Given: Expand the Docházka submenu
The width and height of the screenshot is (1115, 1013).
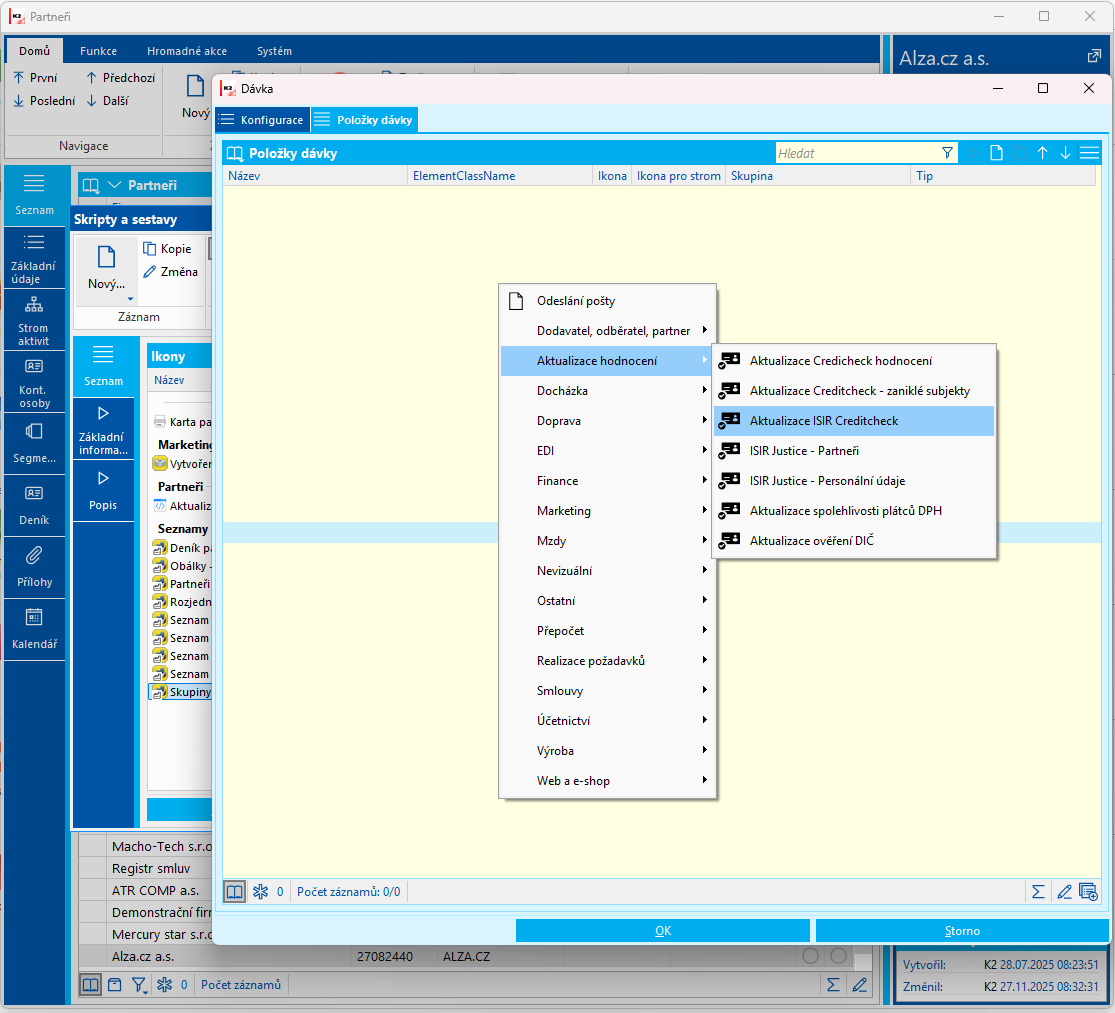Looking at the screenshot, I should point(607,390).
